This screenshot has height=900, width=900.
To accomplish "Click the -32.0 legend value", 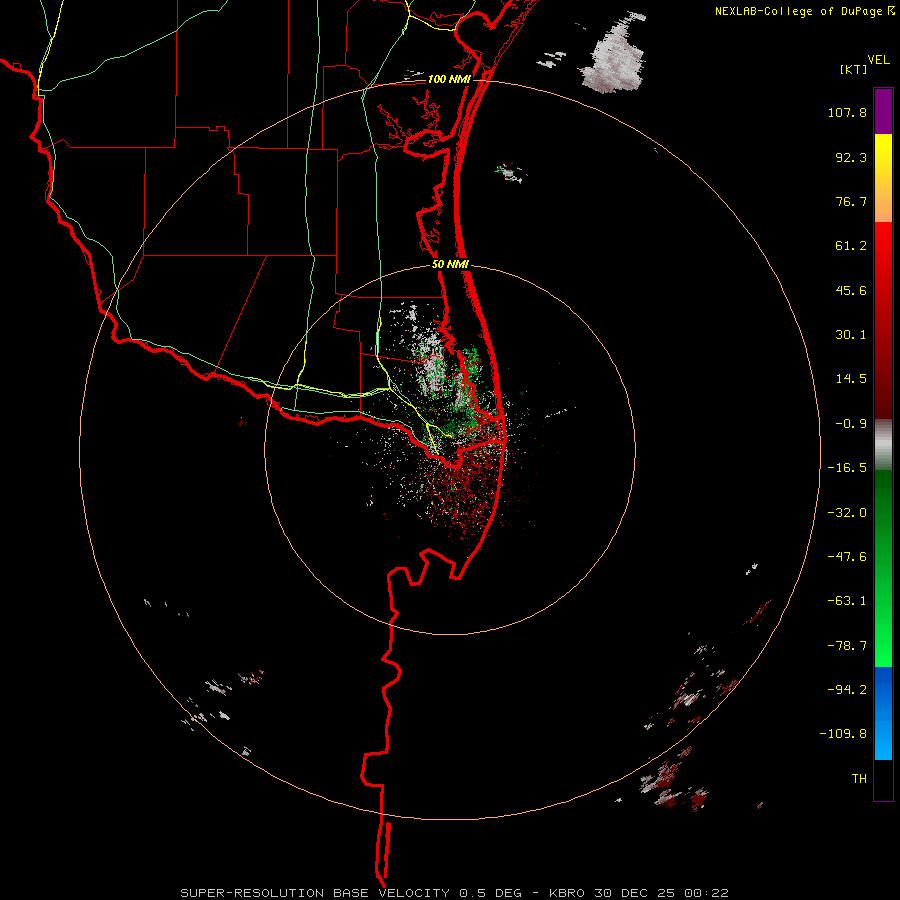I will (x=847, y=513).
